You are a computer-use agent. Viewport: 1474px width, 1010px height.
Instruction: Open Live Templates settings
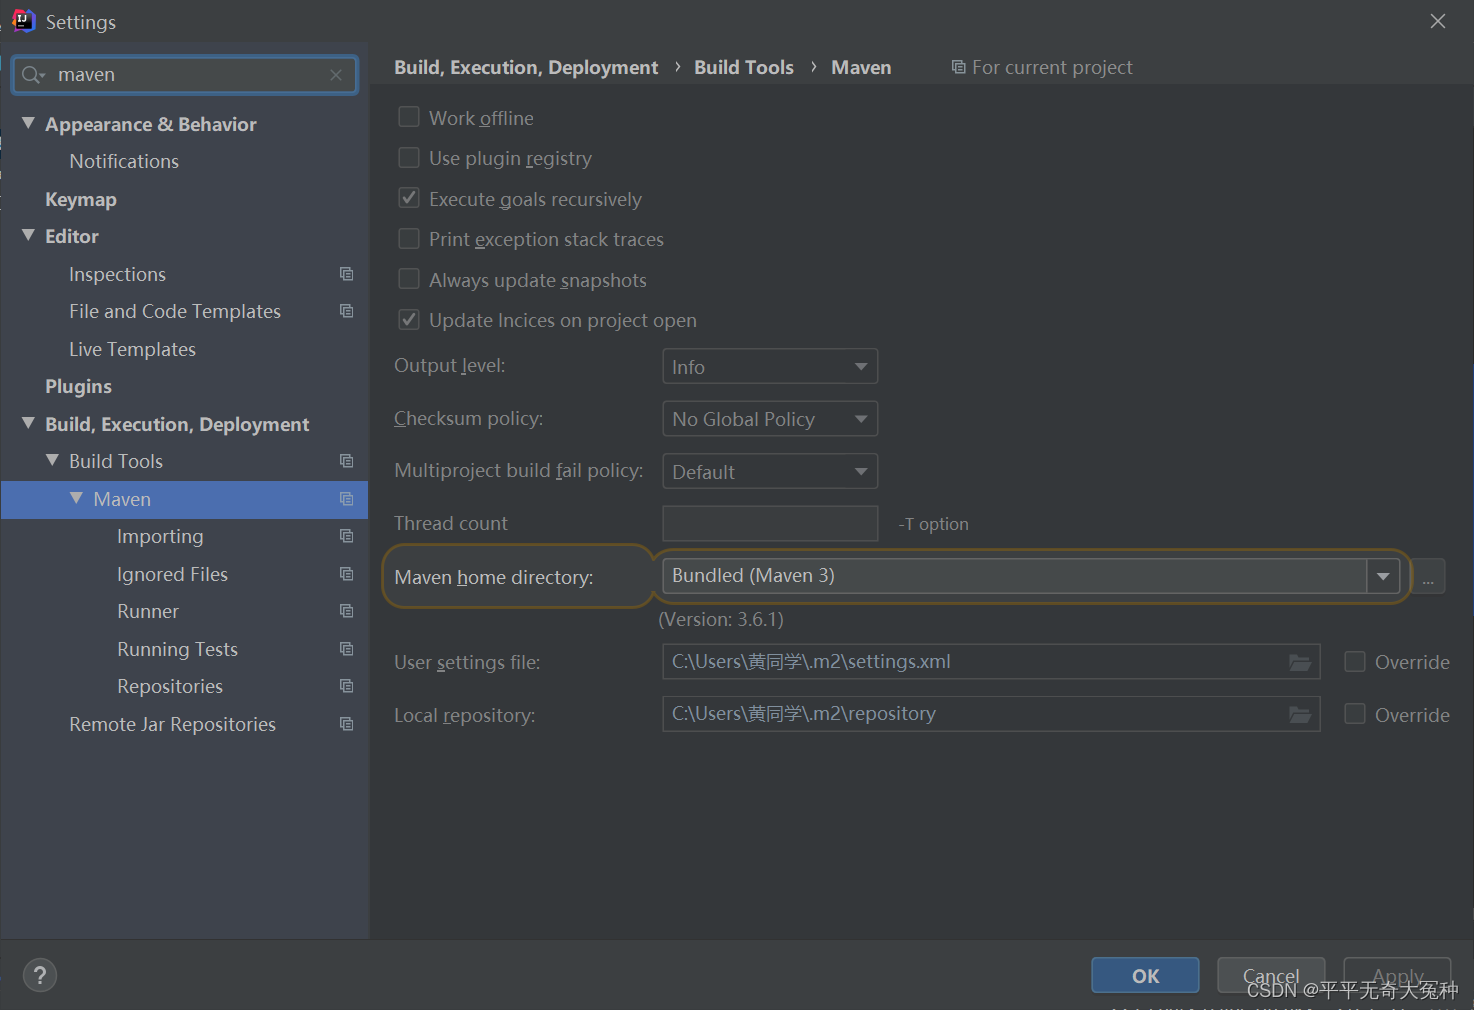132,349
